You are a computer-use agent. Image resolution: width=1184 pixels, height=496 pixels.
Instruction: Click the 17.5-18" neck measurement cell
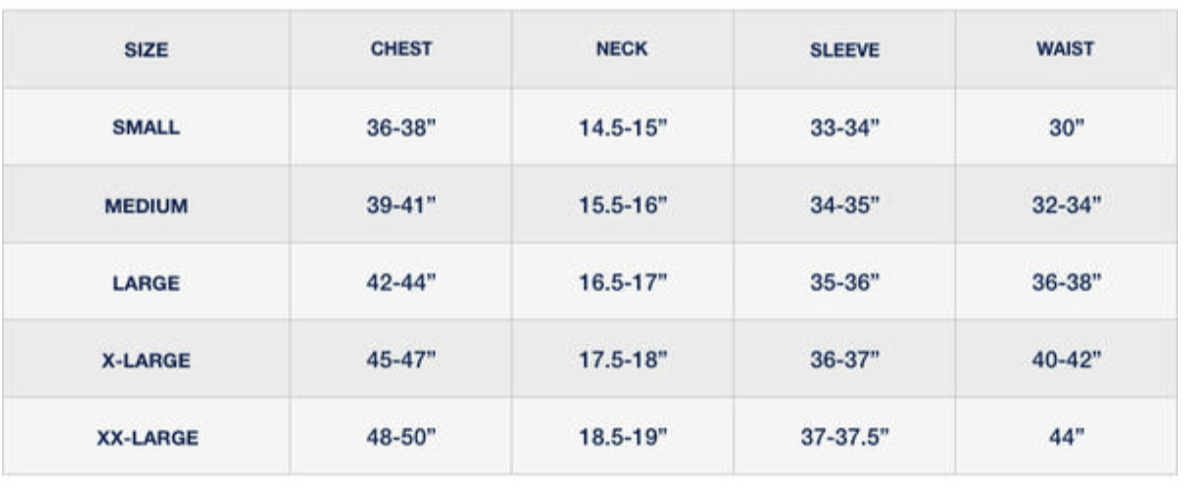[623, 360]
